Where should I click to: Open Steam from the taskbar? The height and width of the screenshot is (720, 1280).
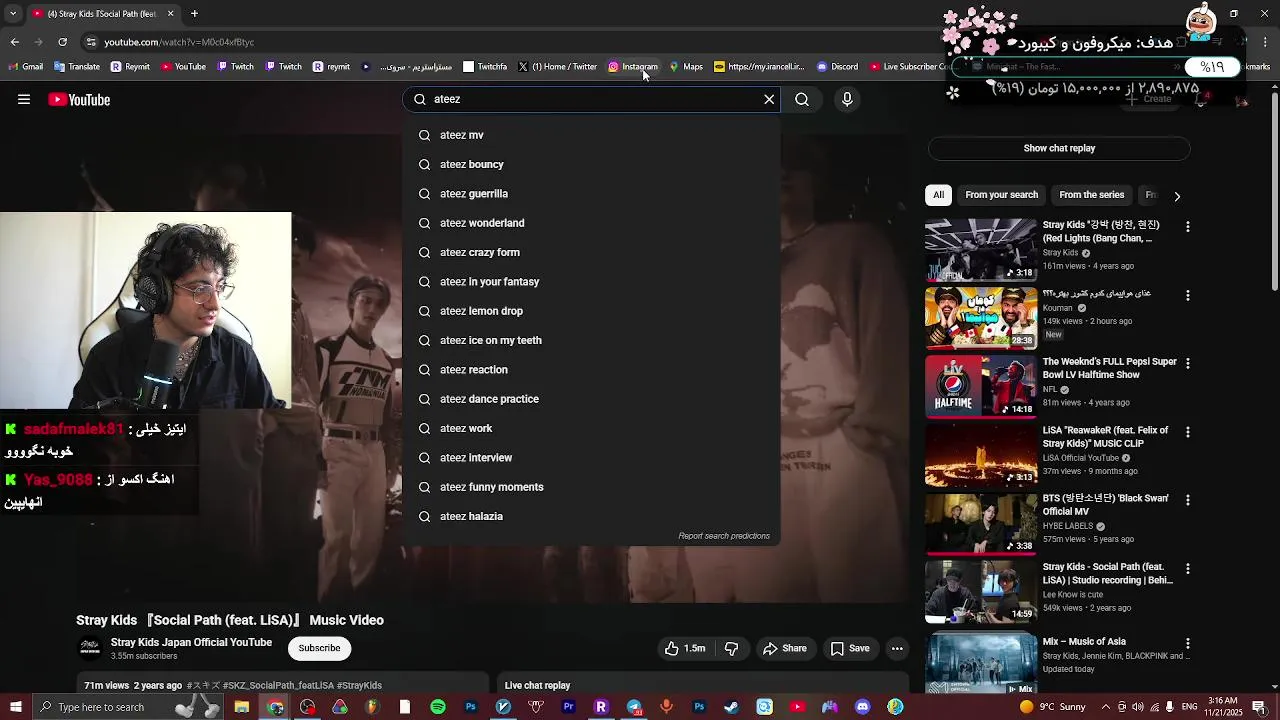point(732,707)
